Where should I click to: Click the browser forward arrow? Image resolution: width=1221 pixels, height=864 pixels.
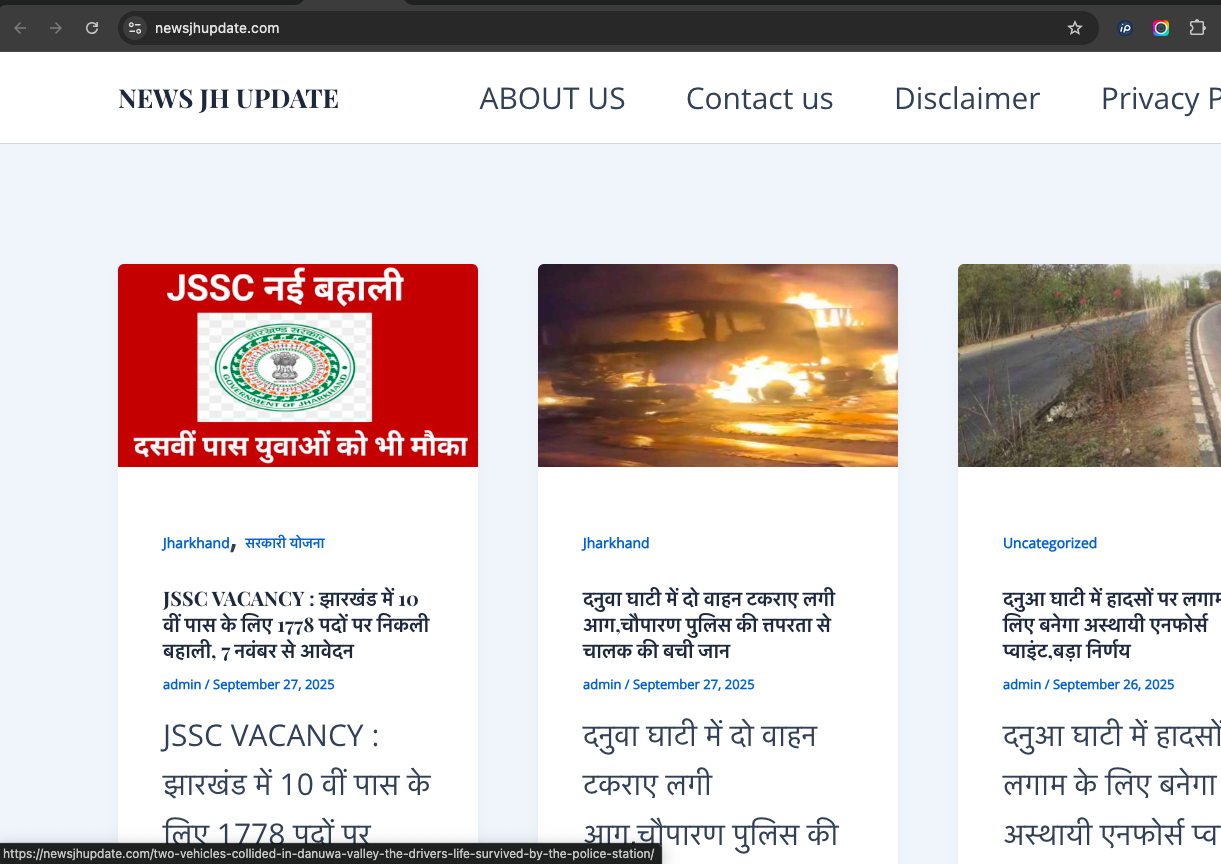pyautogui.click(x=56, y=28)
